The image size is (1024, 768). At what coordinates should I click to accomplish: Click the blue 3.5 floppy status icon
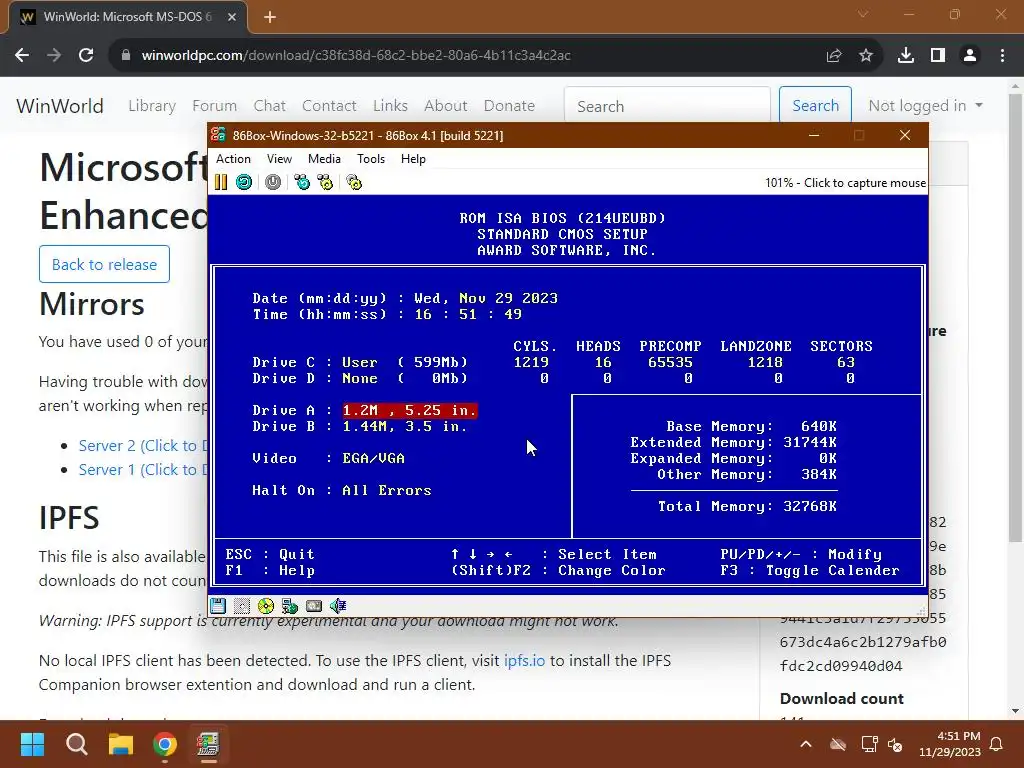pos(218,606)
